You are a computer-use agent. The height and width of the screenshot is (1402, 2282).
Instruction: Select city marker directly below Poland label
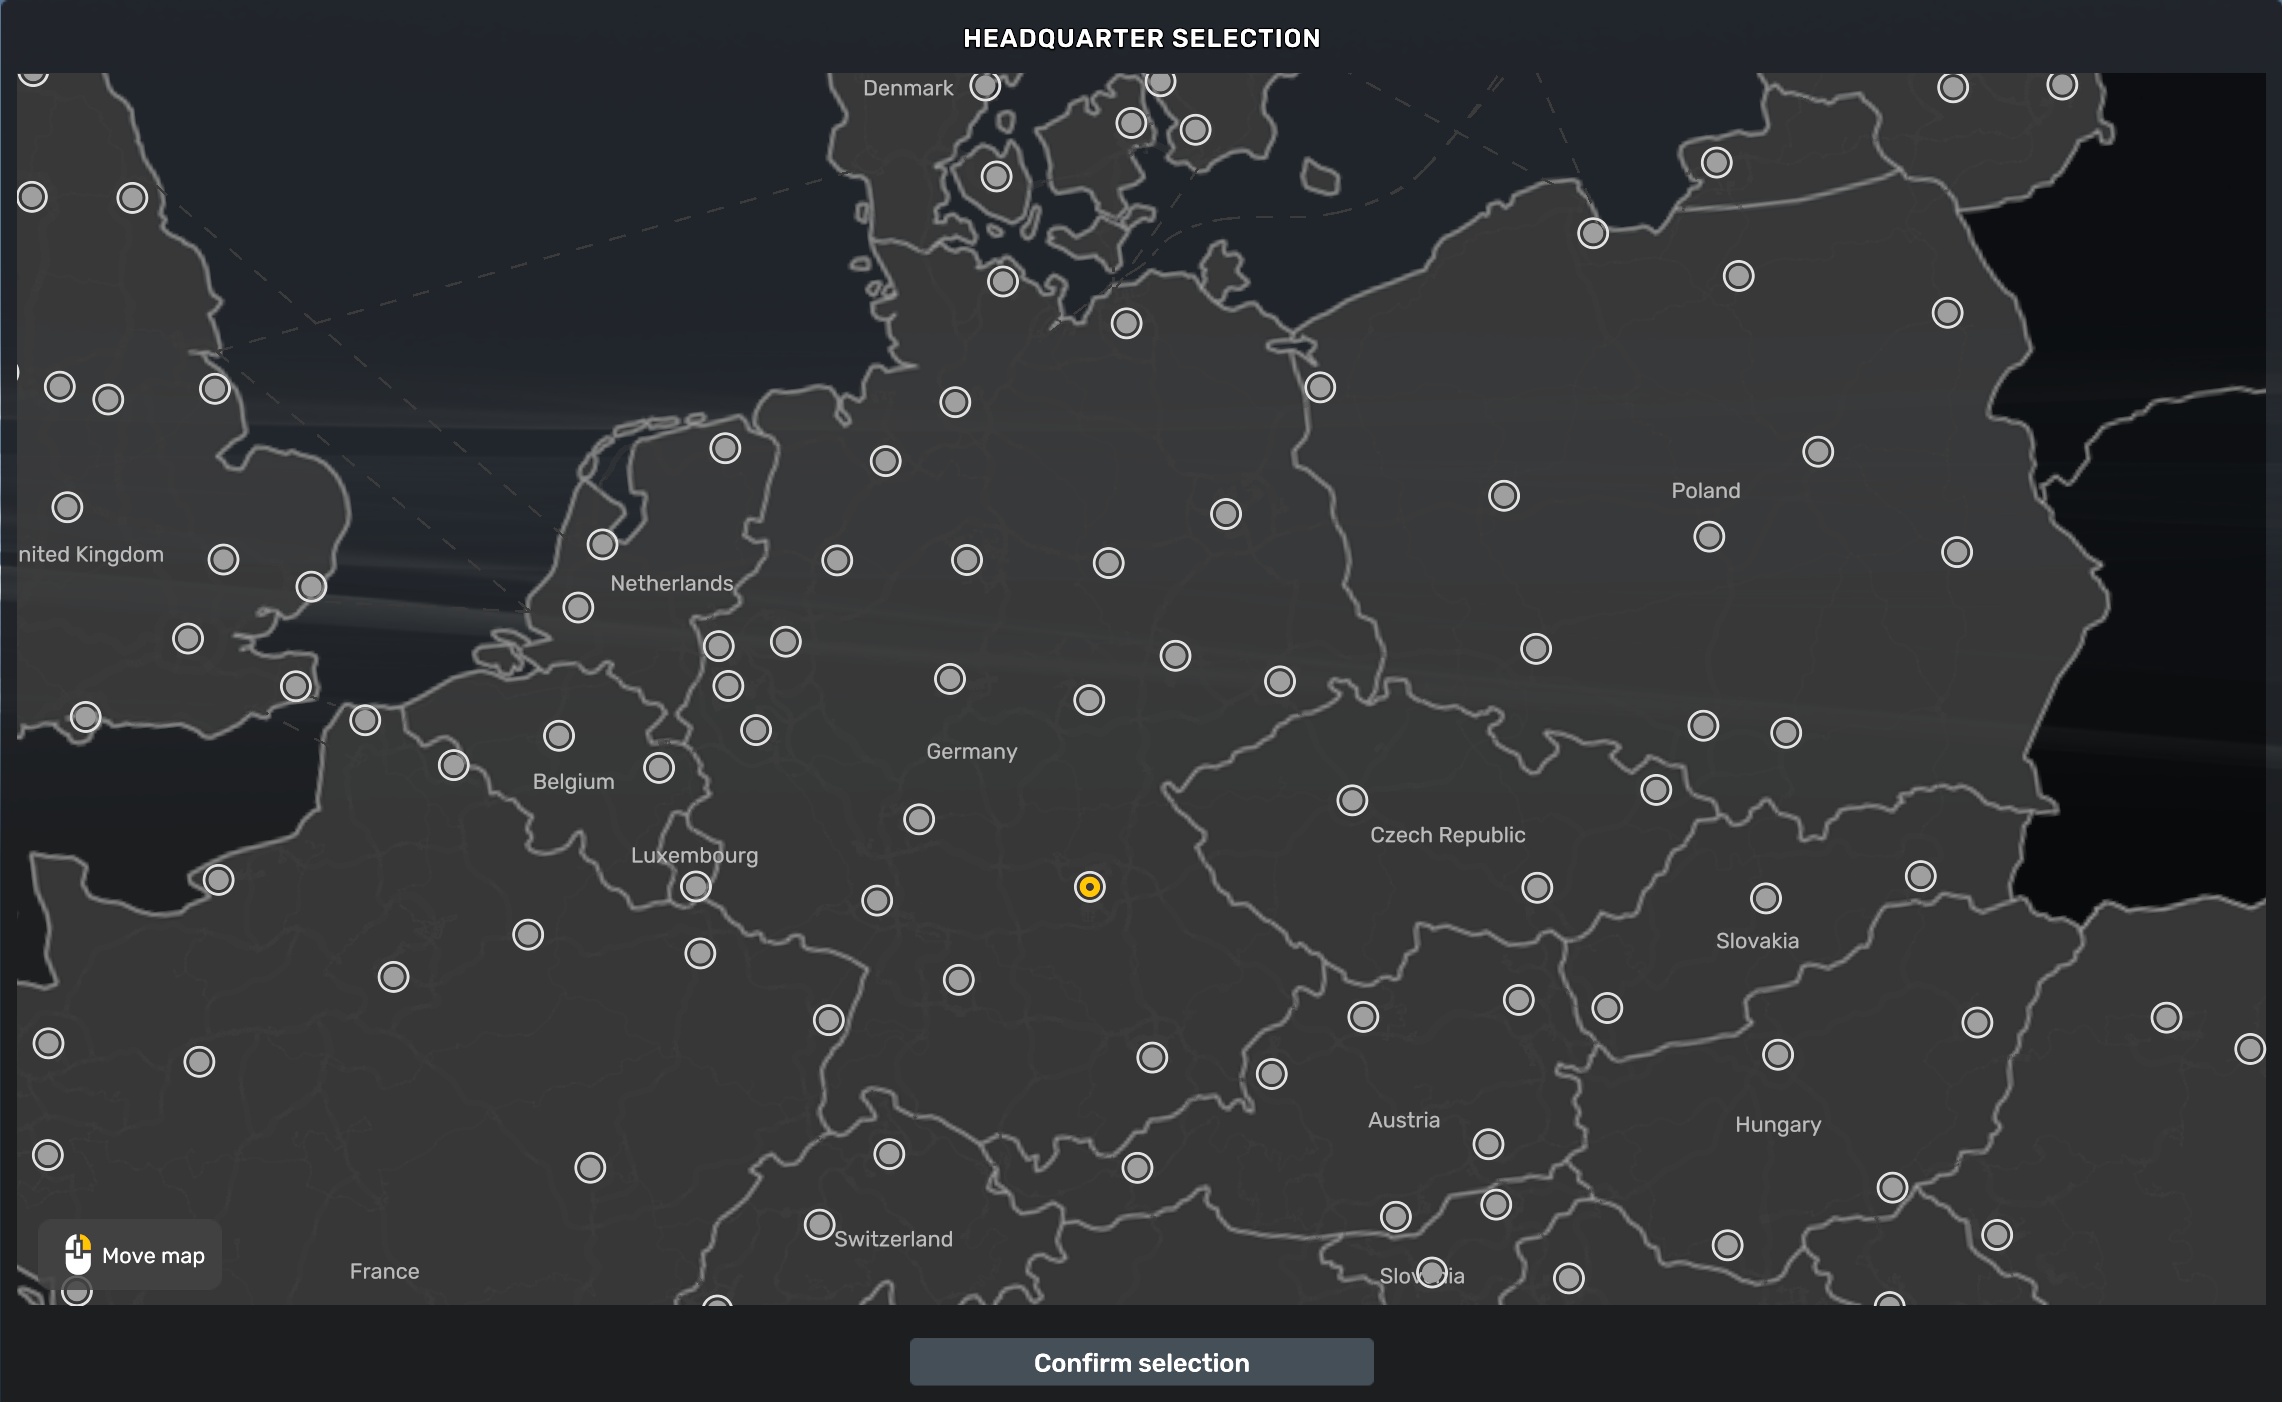[x=1709, y=537]
